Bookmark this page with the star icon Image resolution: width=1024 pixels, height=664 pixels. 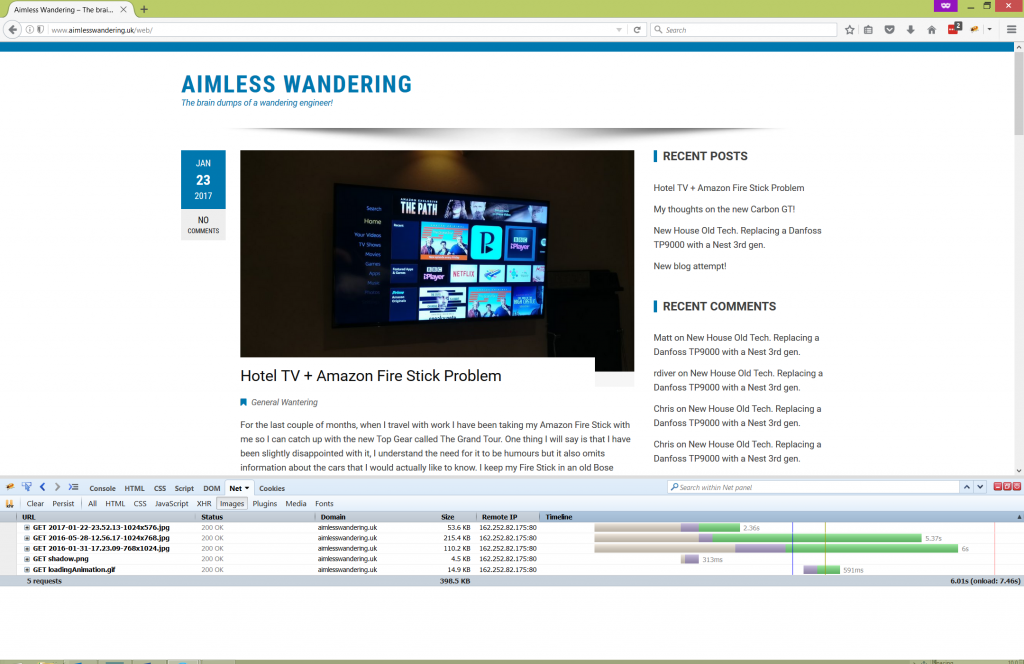click(x=850, y=29)
